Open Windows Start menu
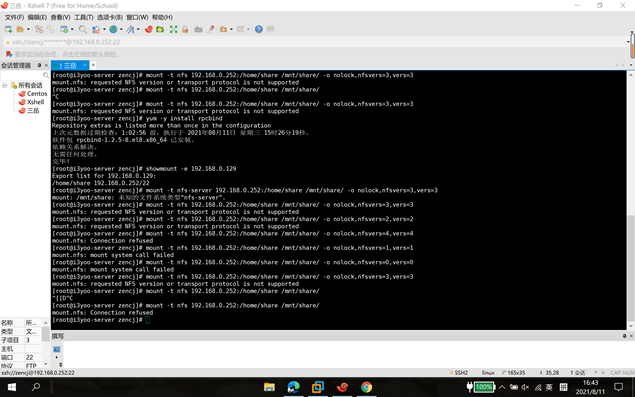The height and width of the screenshot is (397, 635). [x=12, y=387]
